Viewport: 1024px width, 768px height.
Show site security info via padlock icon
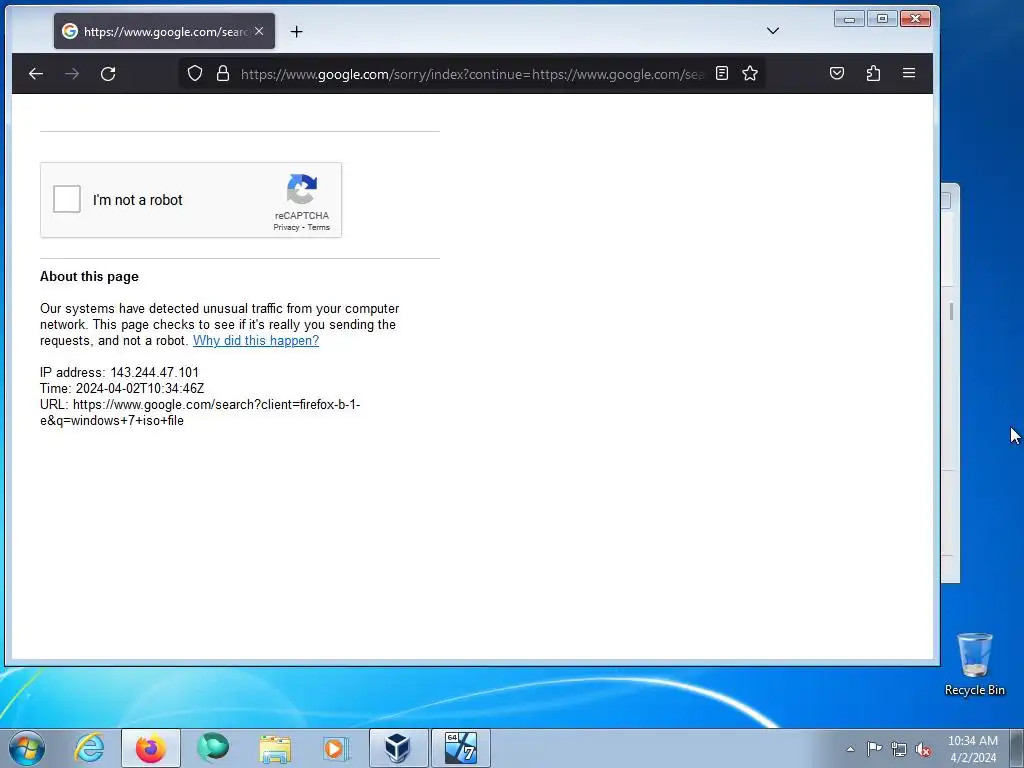(x=223, y=73)
